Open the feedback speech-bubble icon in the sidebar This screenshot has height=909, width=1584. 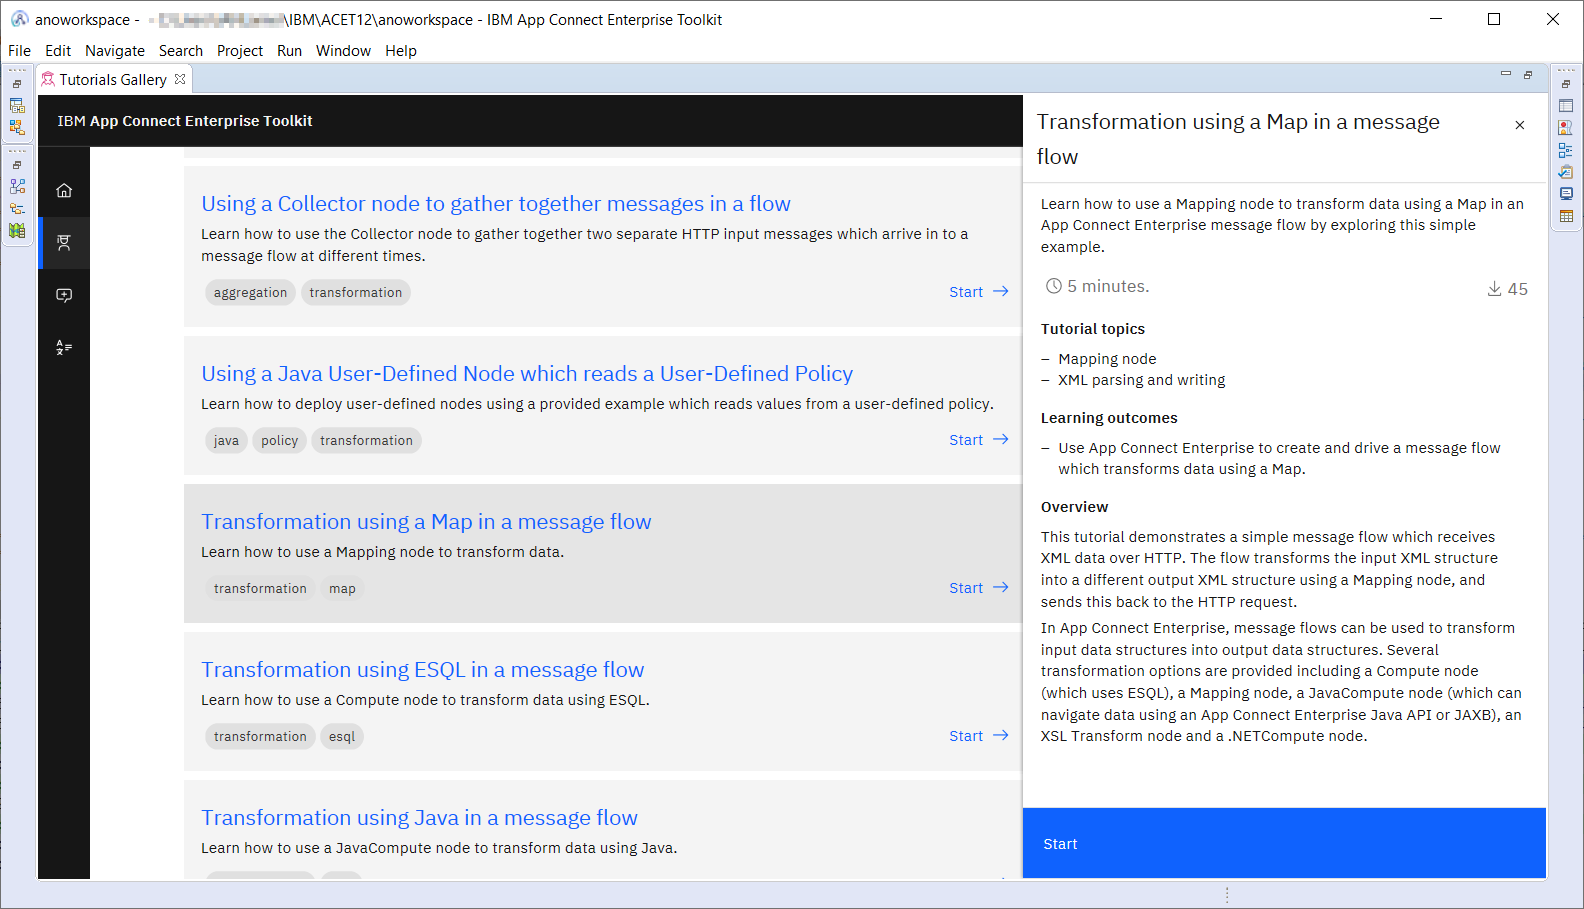64,295
